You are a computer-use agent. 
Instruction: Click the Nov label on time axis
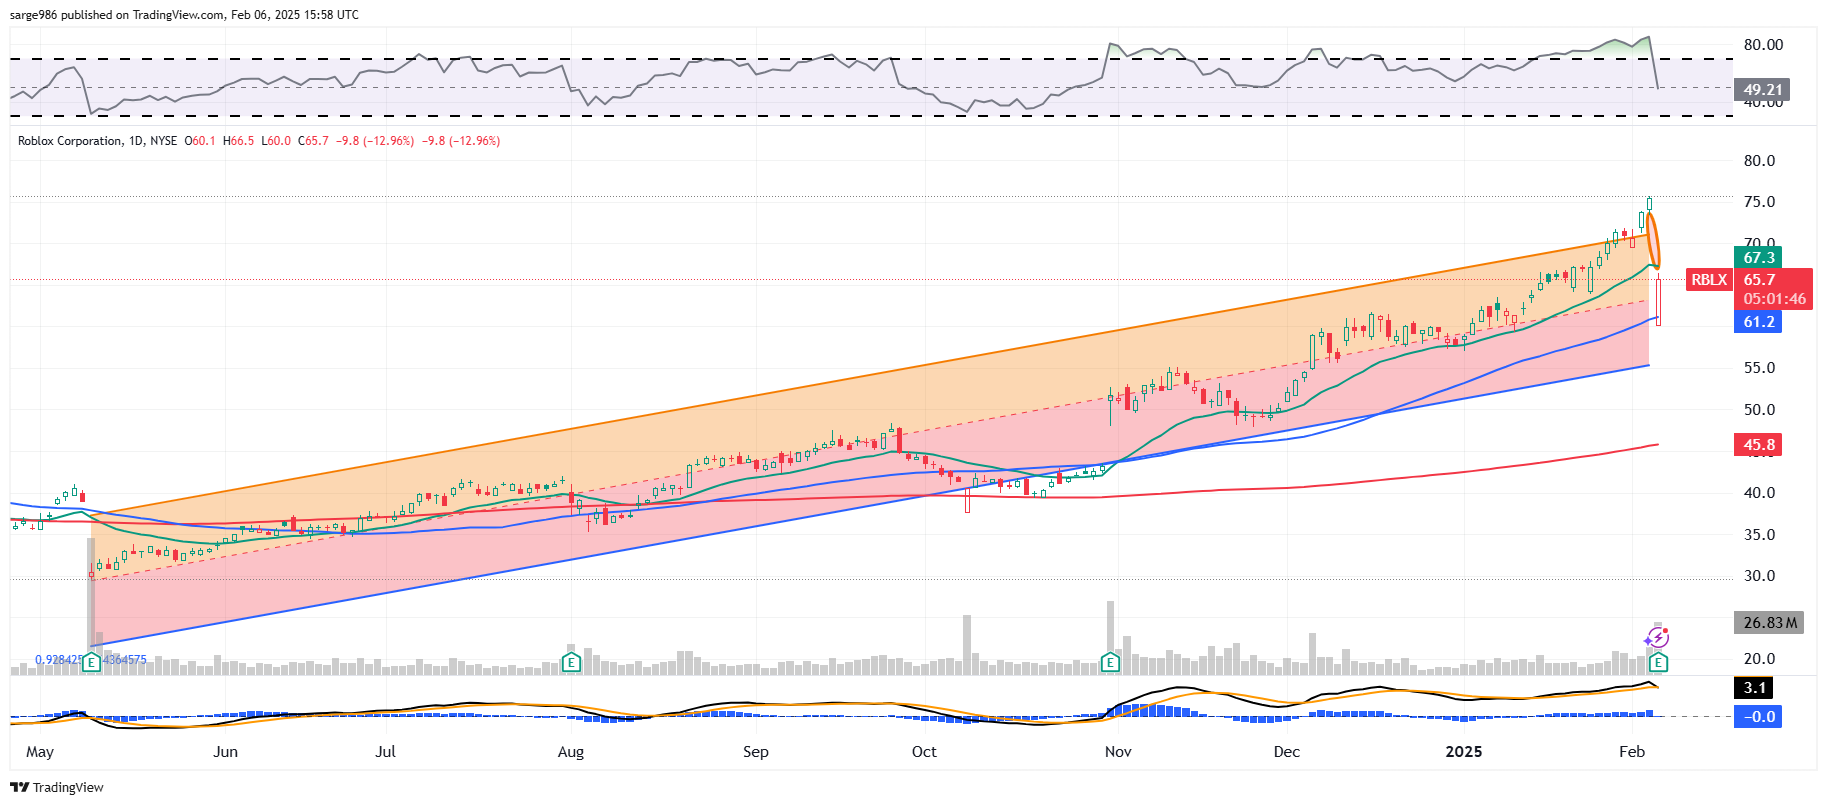click(1118, 752)
